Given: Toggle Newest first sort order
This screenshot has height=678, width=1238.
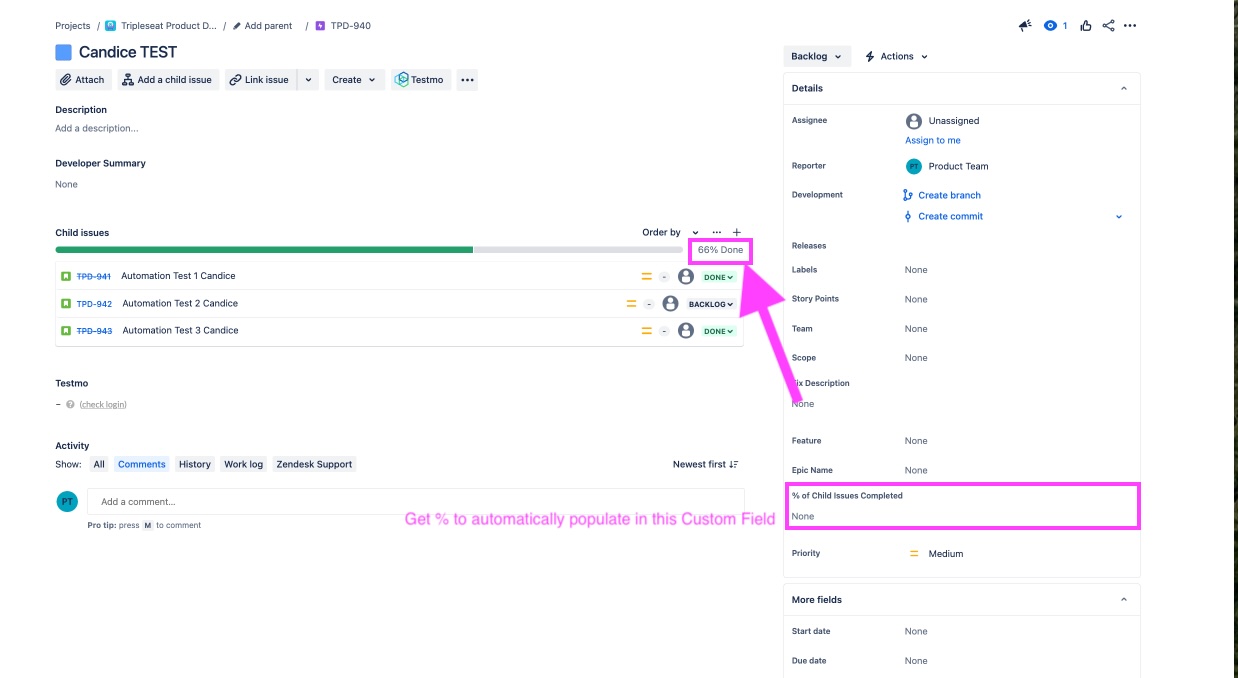Looking at the screenshot, I should click(x=706, y=464).
